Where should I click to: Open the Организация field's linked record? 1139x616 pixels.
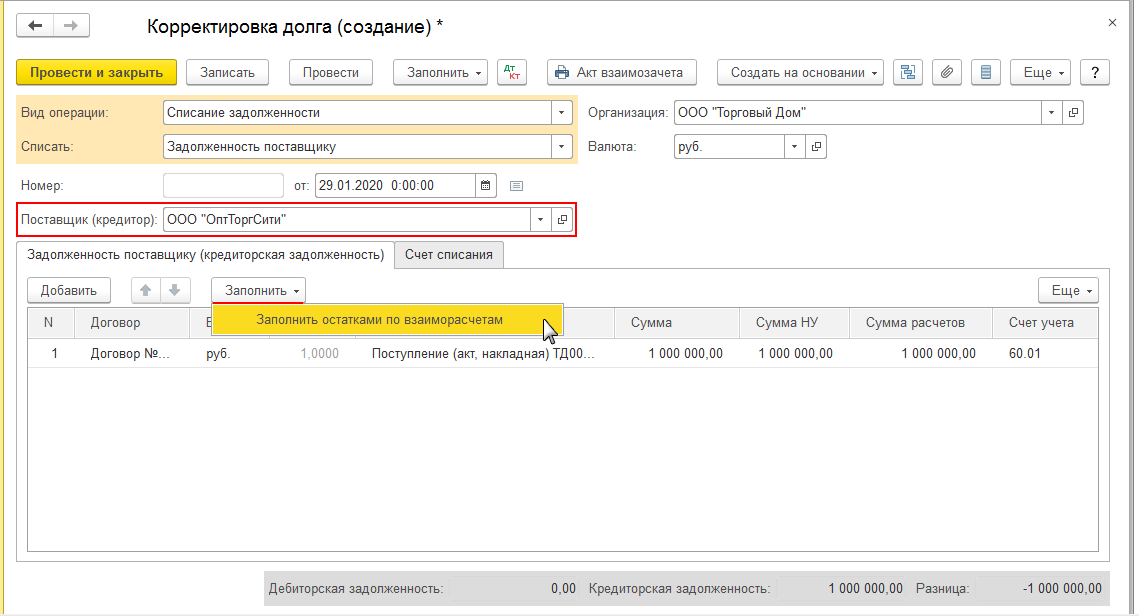pos(1074,113)
